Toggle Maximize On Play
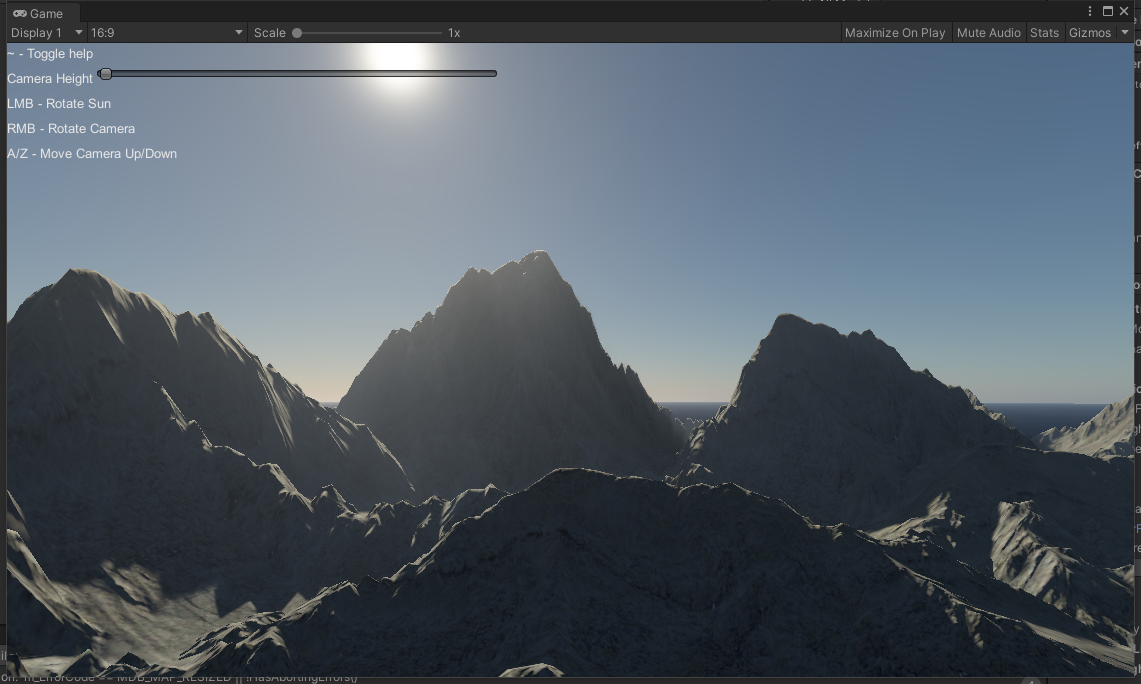This screenshot has height=684, width=1141. [894, 33]
